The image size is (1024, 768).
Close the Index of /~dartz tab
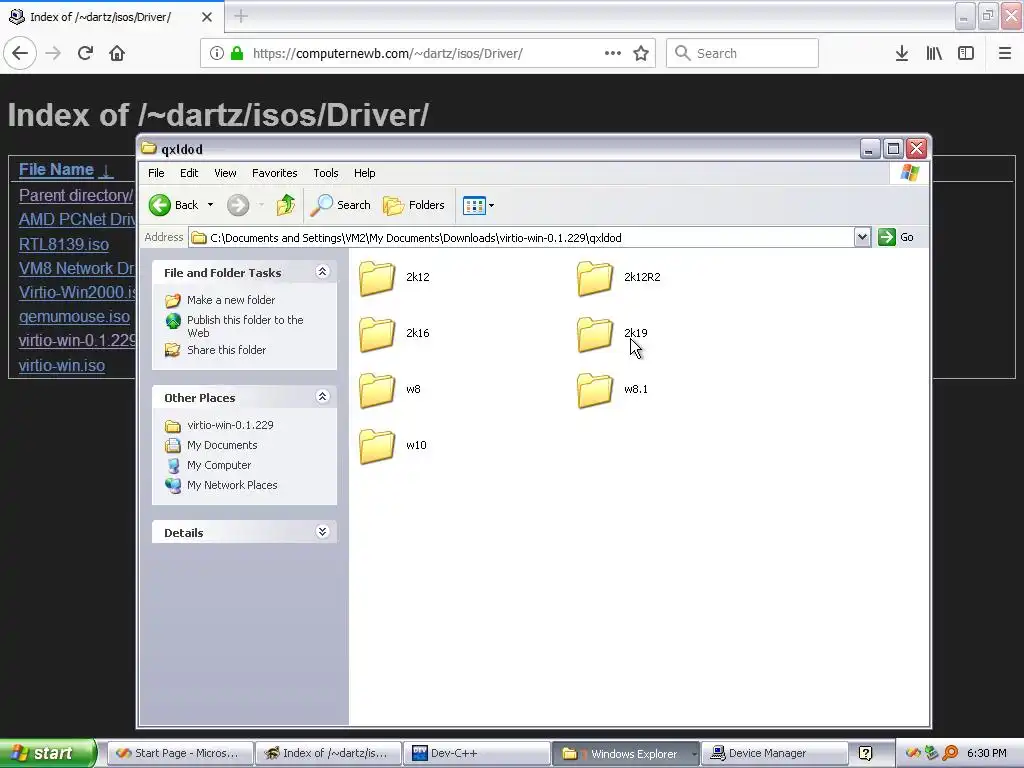tap(206, 17)
